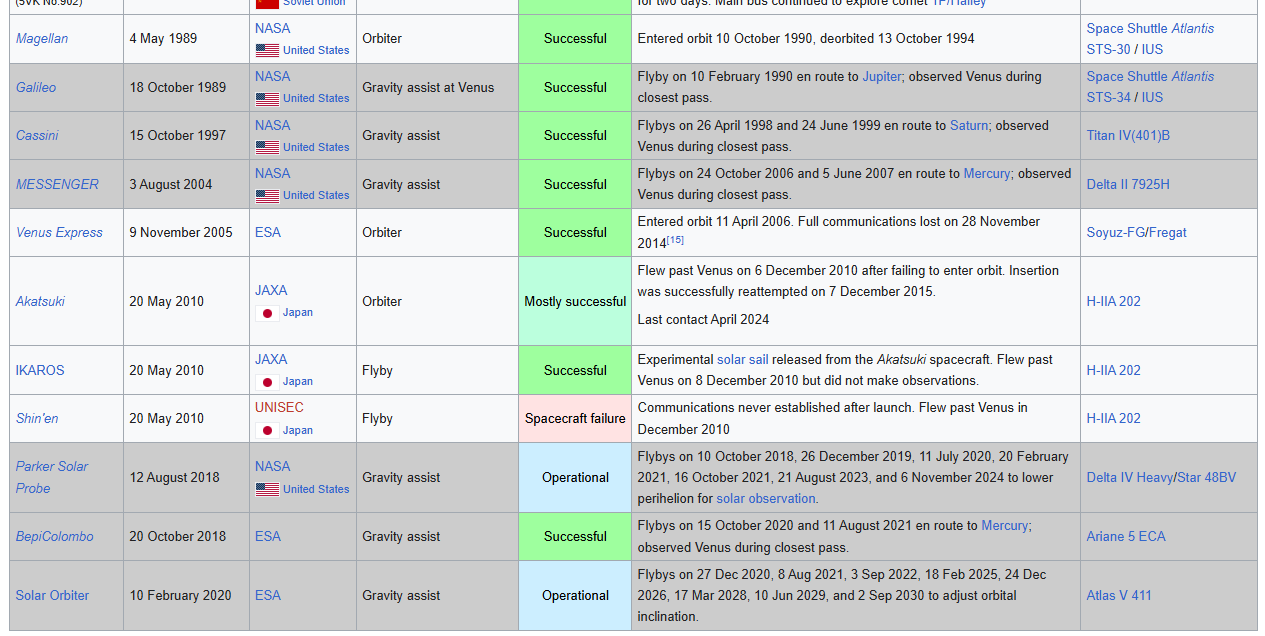The width and height of the screenshot is (1265, 636).
Task: Open Mercury link in BepiColombo description
Action: pos(1005,525)
